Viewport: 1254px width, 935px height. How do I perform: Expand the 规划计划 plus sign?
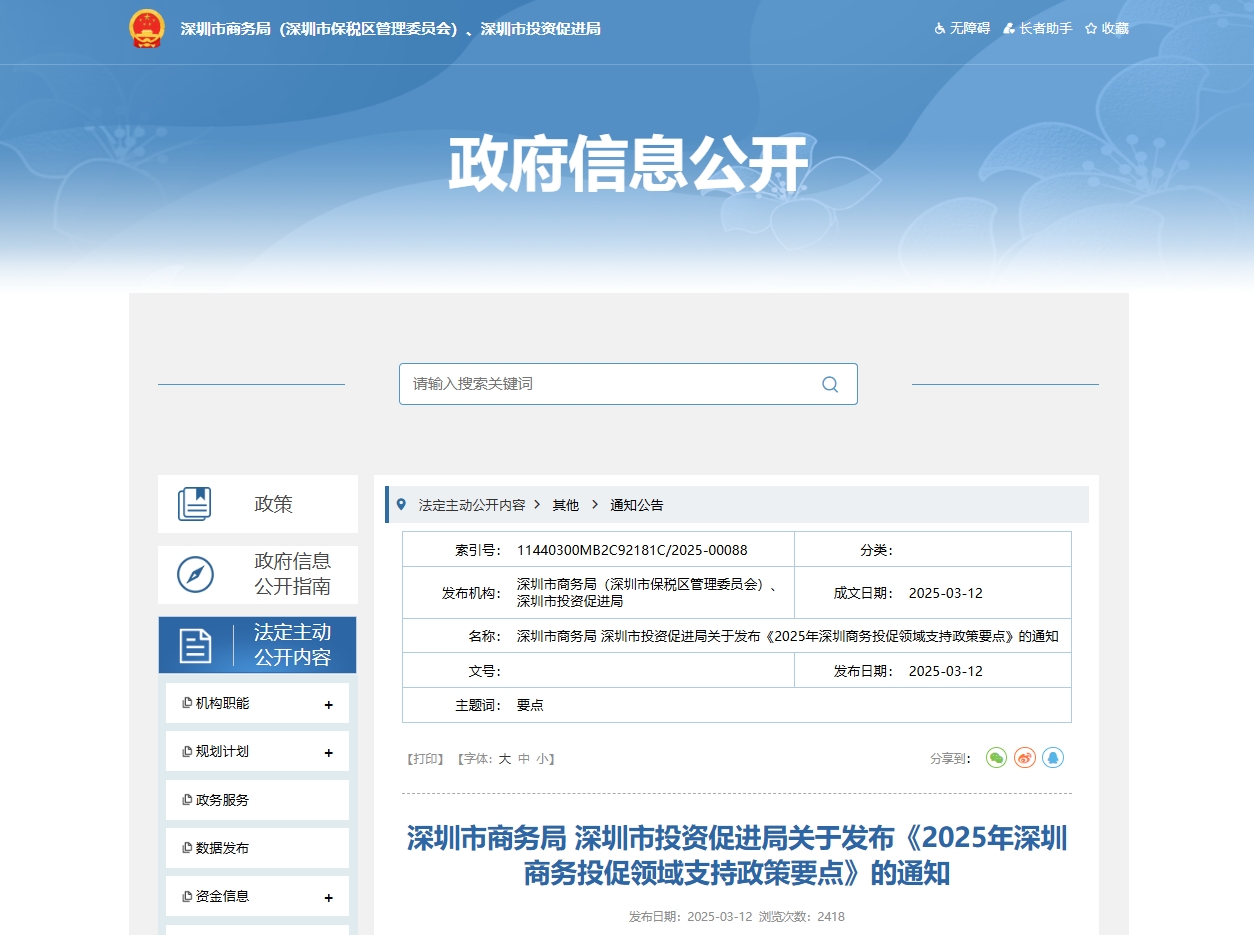(x=328, y=753)
